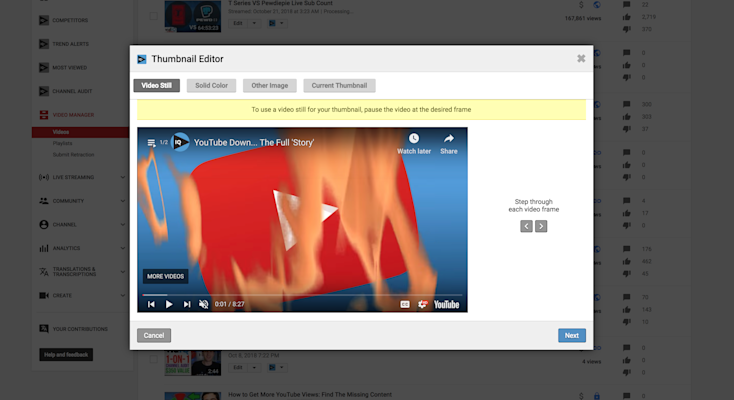This screenshot has height=400, width=734.
Task: Click the Create camera icon
Action: click(x=44, y=296)
